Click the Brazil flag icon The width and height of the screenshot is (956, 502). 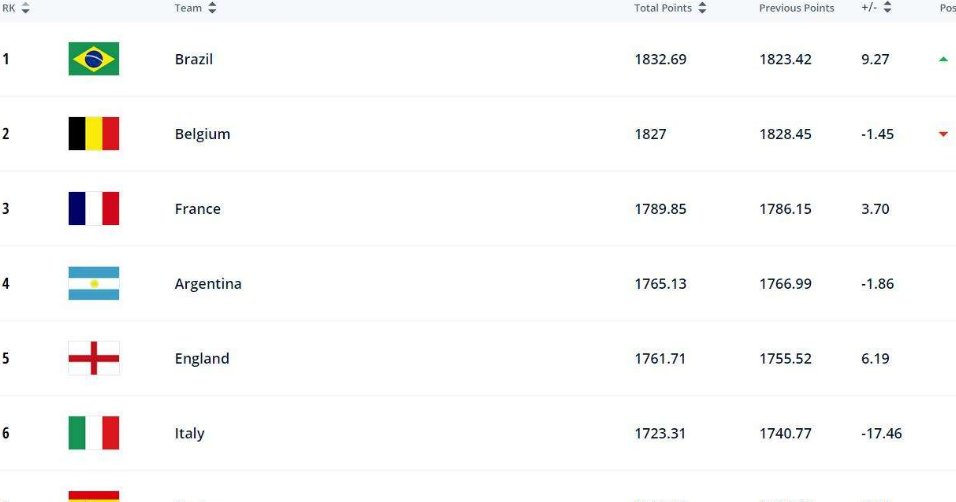click(93, 59)
